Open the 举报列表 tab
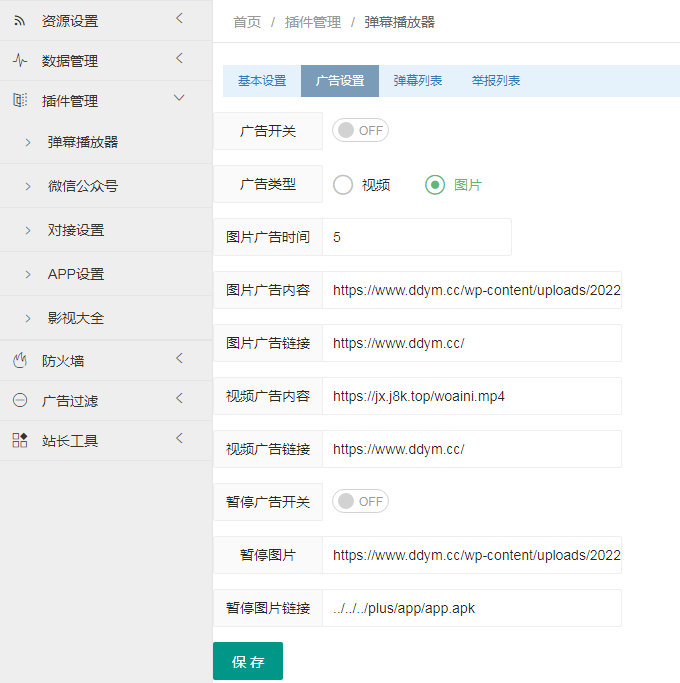Viewport: 680px width, 683px height. pyautogui.click(x=496, y=81)
